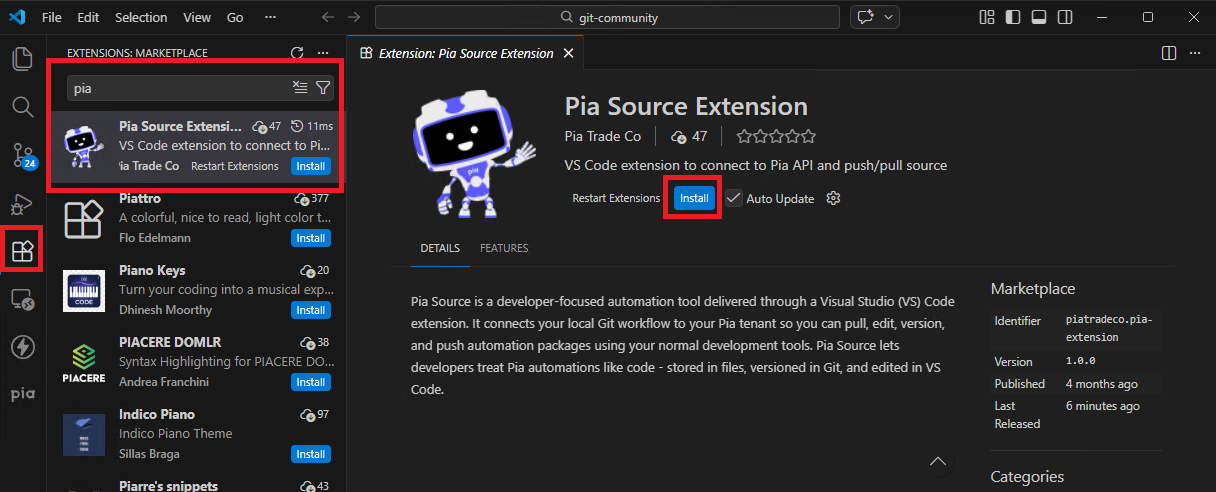1216x492 pixels.
Task: Open the Pia icon in activity bar
Action: [22, 394]
